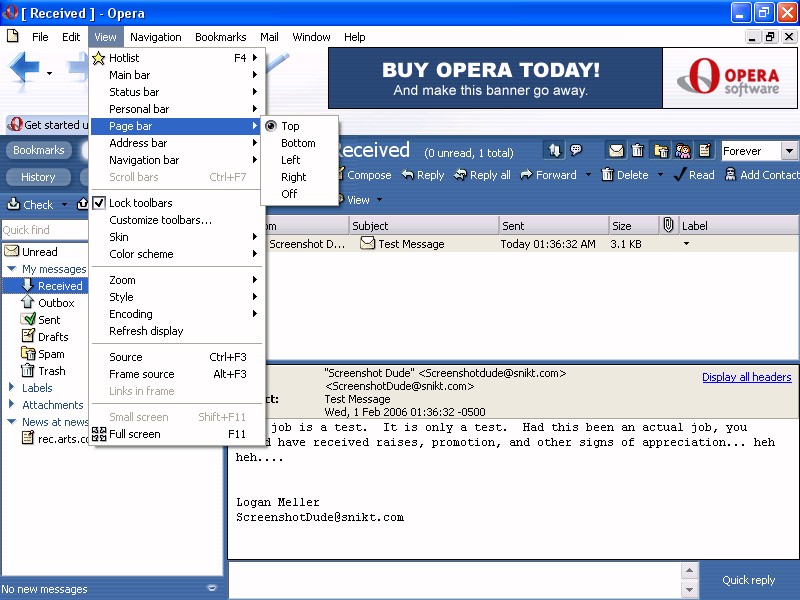This screenshot has height=600, width=800.
Task: Open the Forever time range dropdown
Action: point(788,151)
